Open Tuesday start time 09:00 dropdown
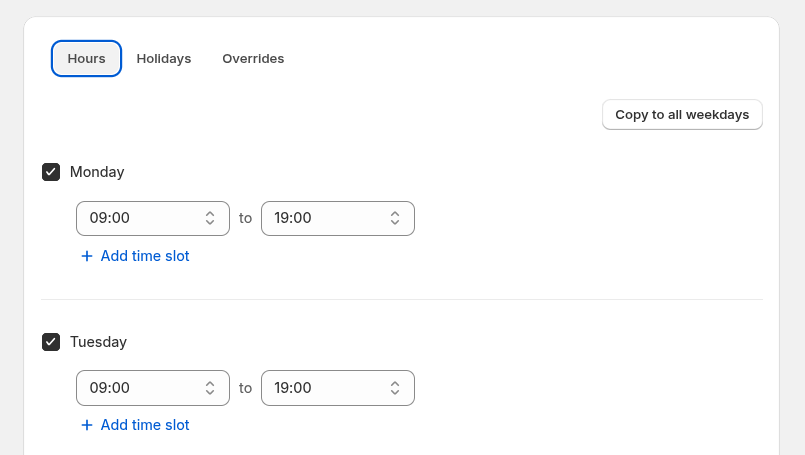Viewport: 805px width, 455px height. point(153,388)
